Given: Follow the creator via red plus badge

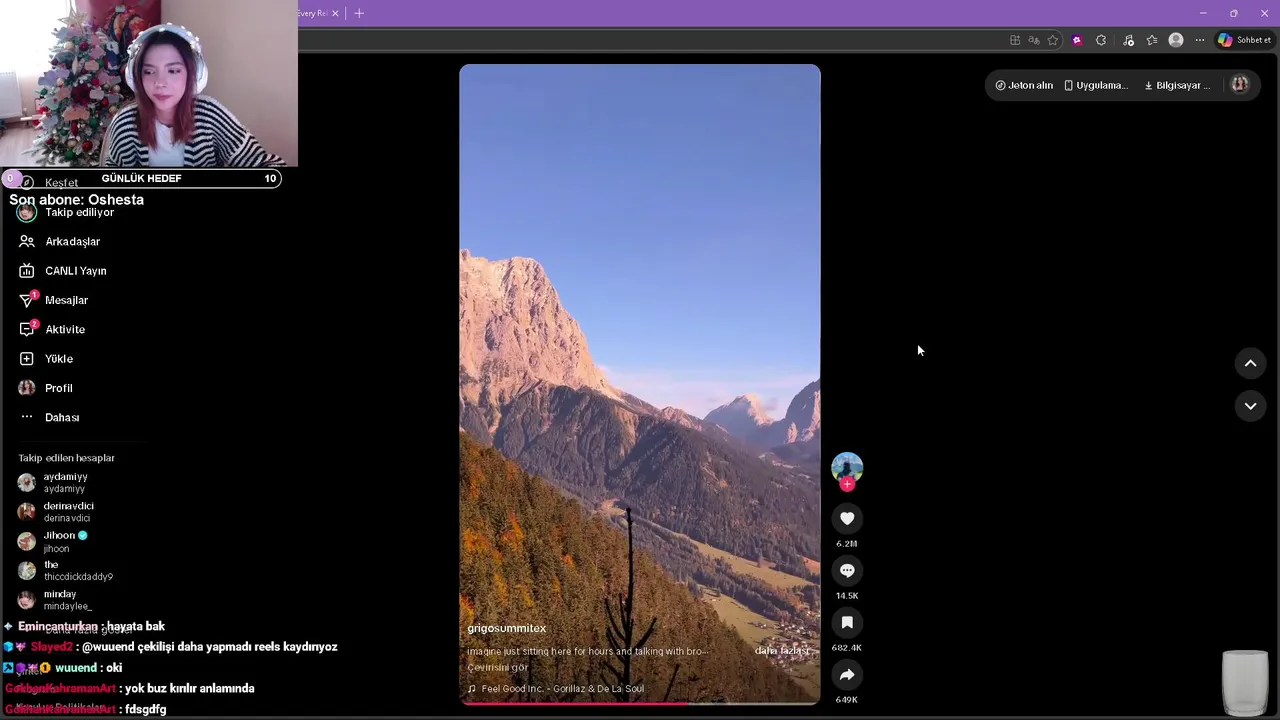Looking at the screenshot, I should pyautogui.click(x=847, y=485).
